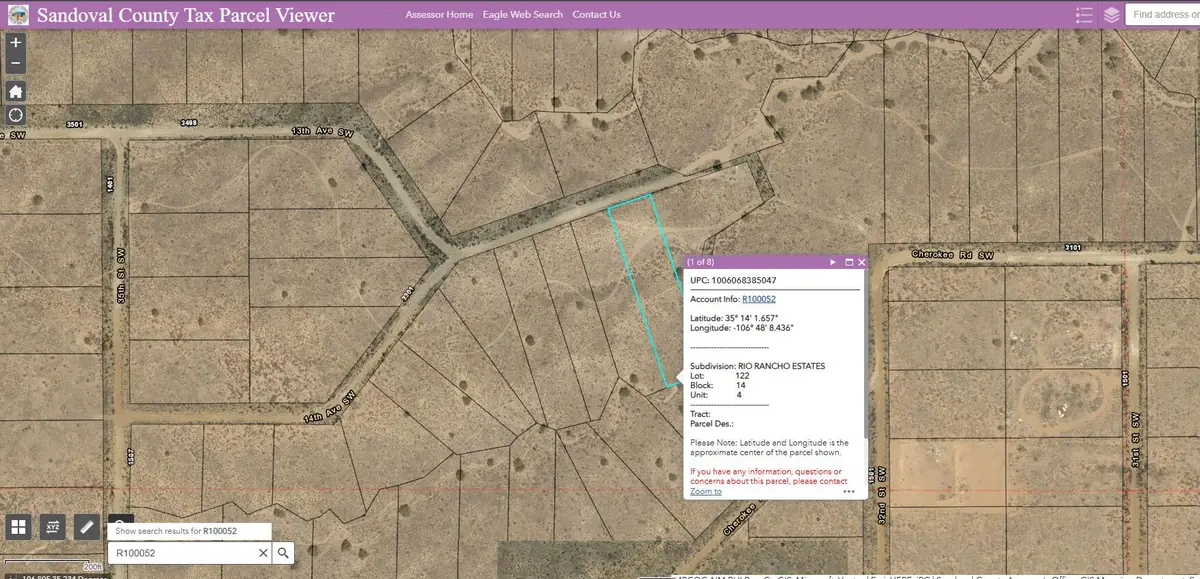Click the 'Cherokee Rd SW' street label
This screenshot has height=579, width=1200.
coord(952,255)
